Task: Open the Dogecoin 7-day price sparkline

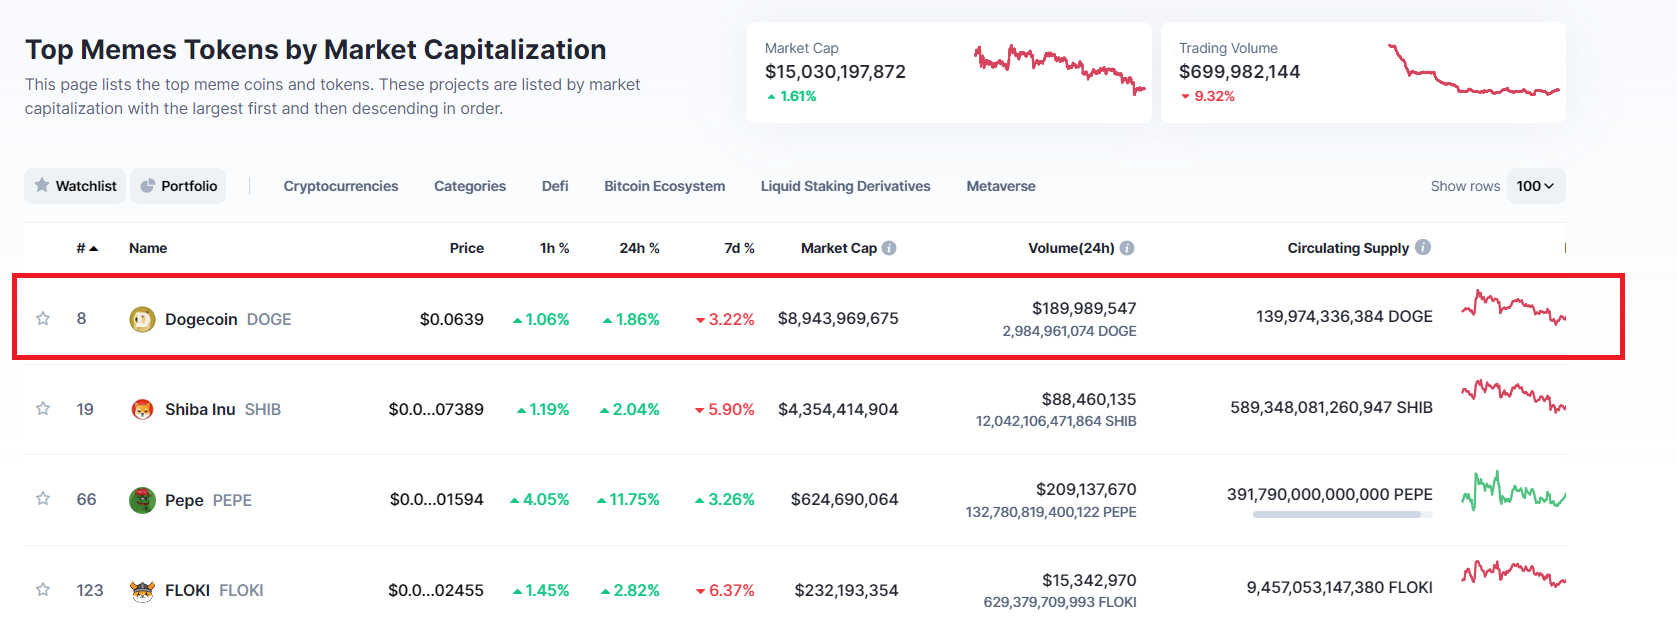Action: (1513, 307)
